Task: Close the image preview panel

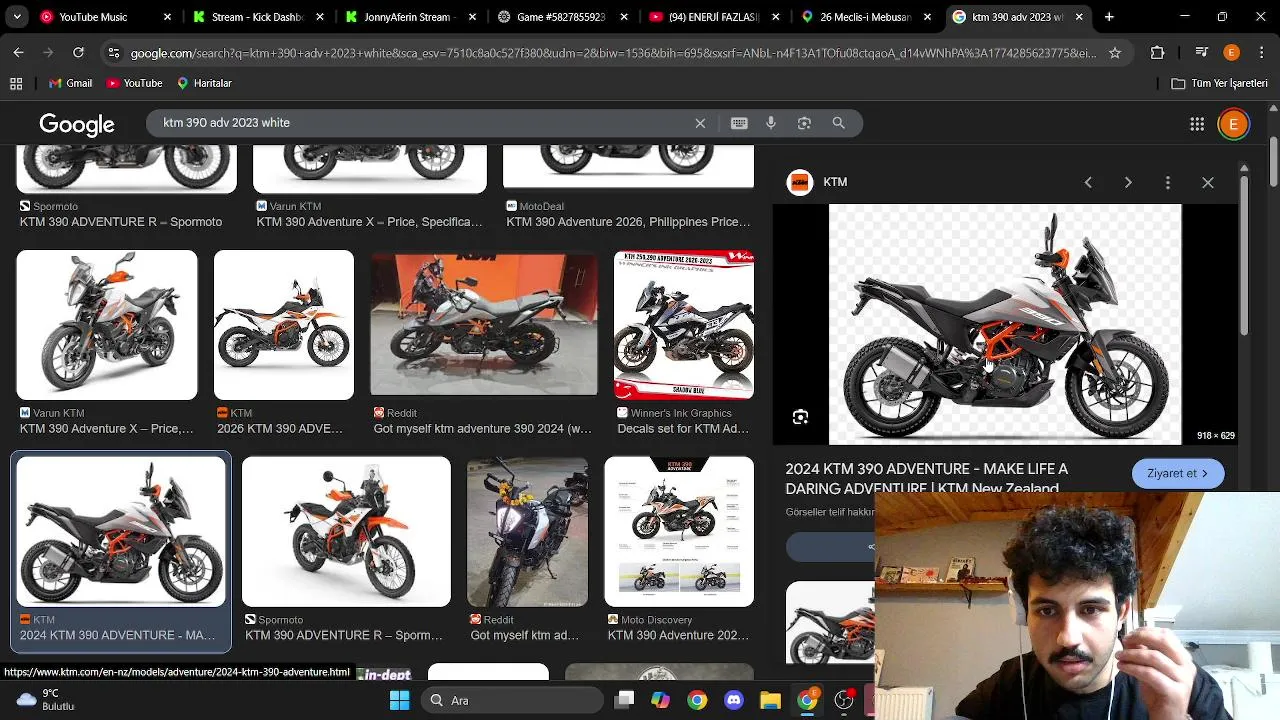Action: 1208,183
